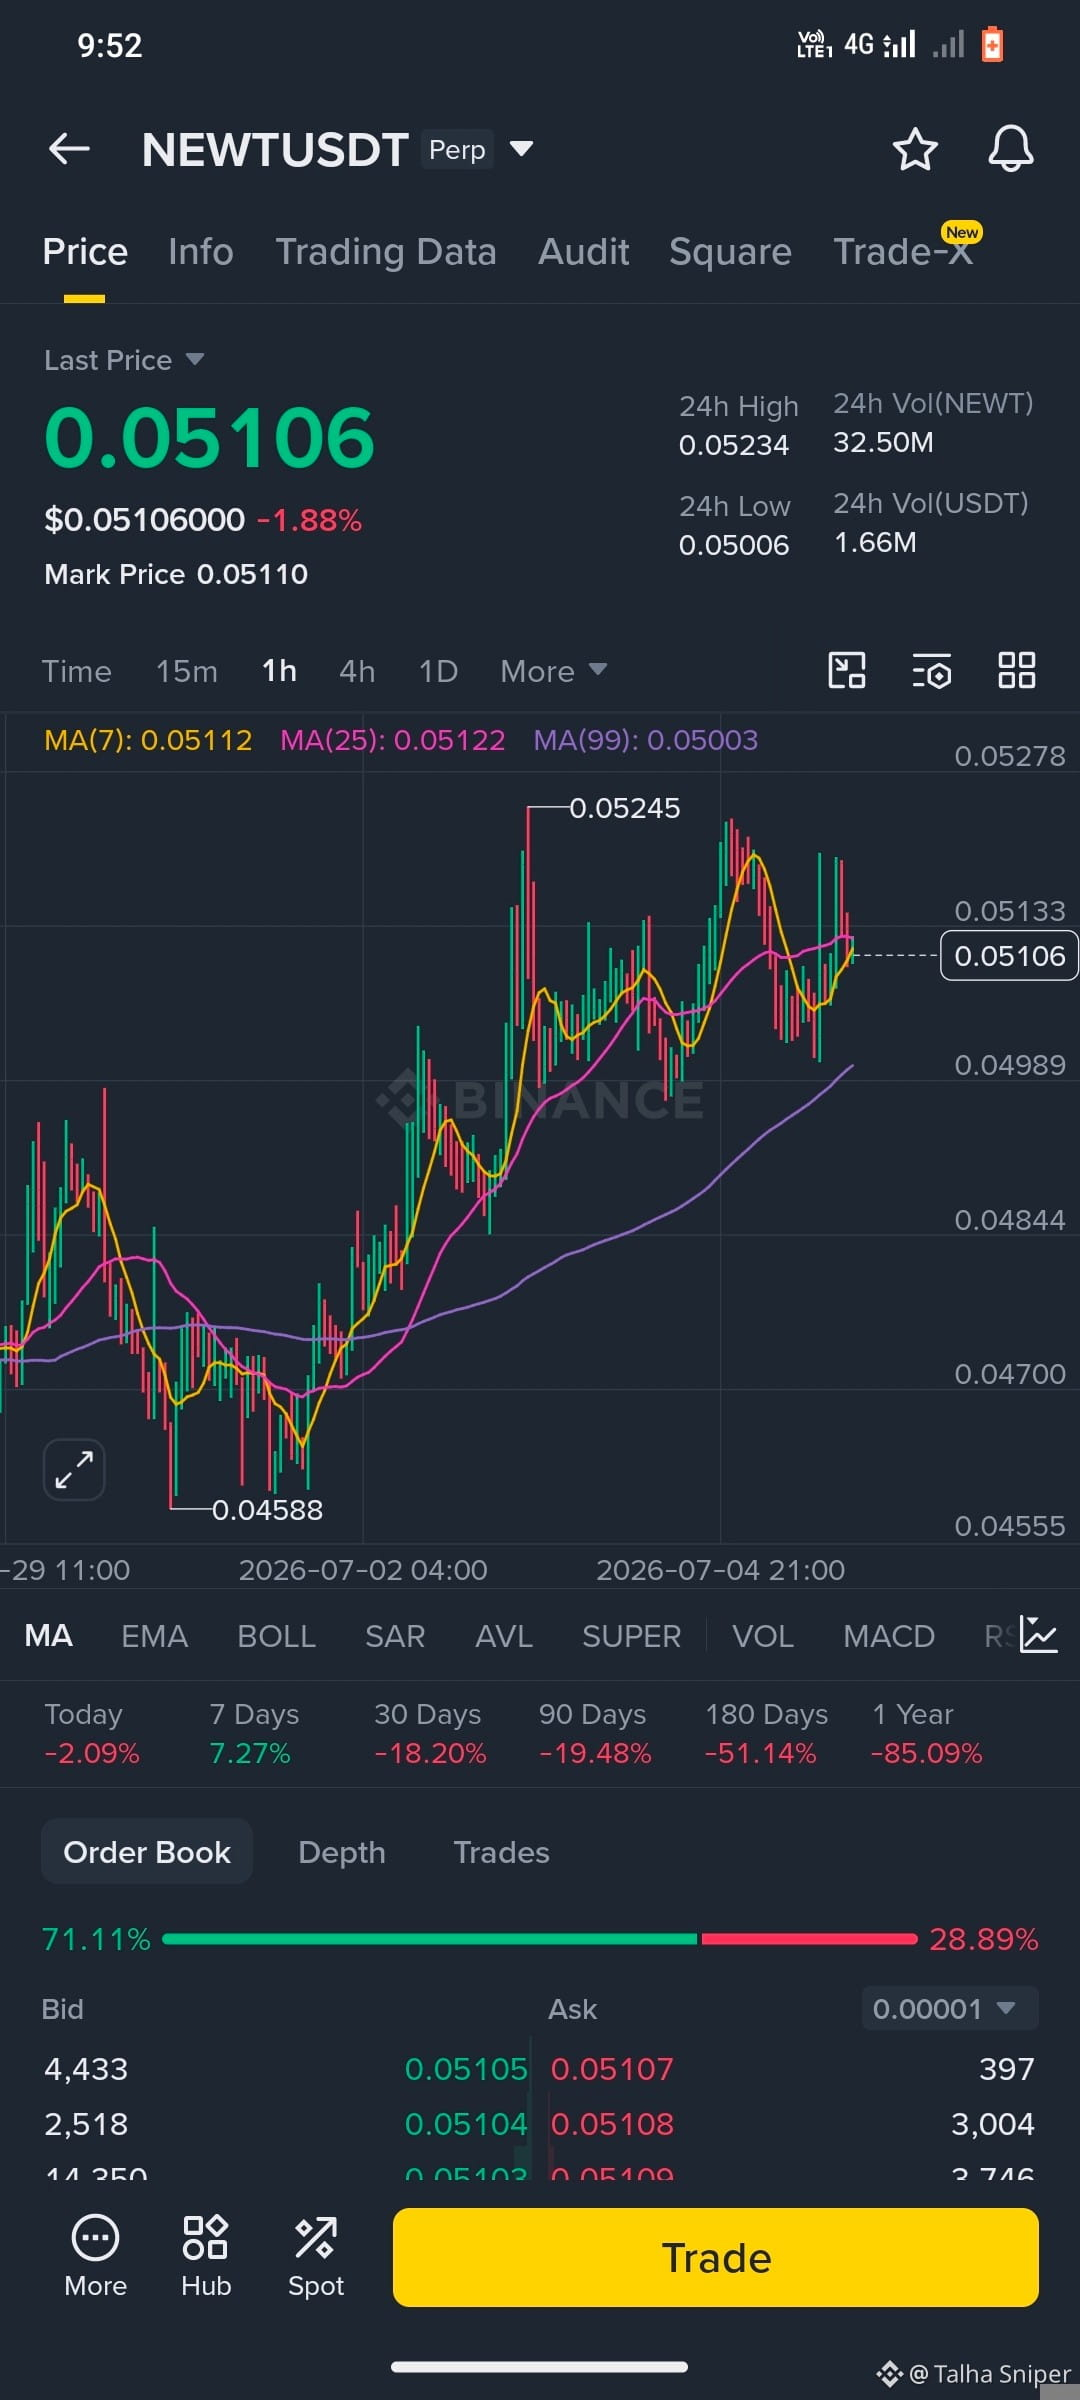Image resolution: width=1080 pixels, height=2400 pixels.
Task: Expand the NEWTUSDT Perp pair dropdown
Action: pos(521,149)
